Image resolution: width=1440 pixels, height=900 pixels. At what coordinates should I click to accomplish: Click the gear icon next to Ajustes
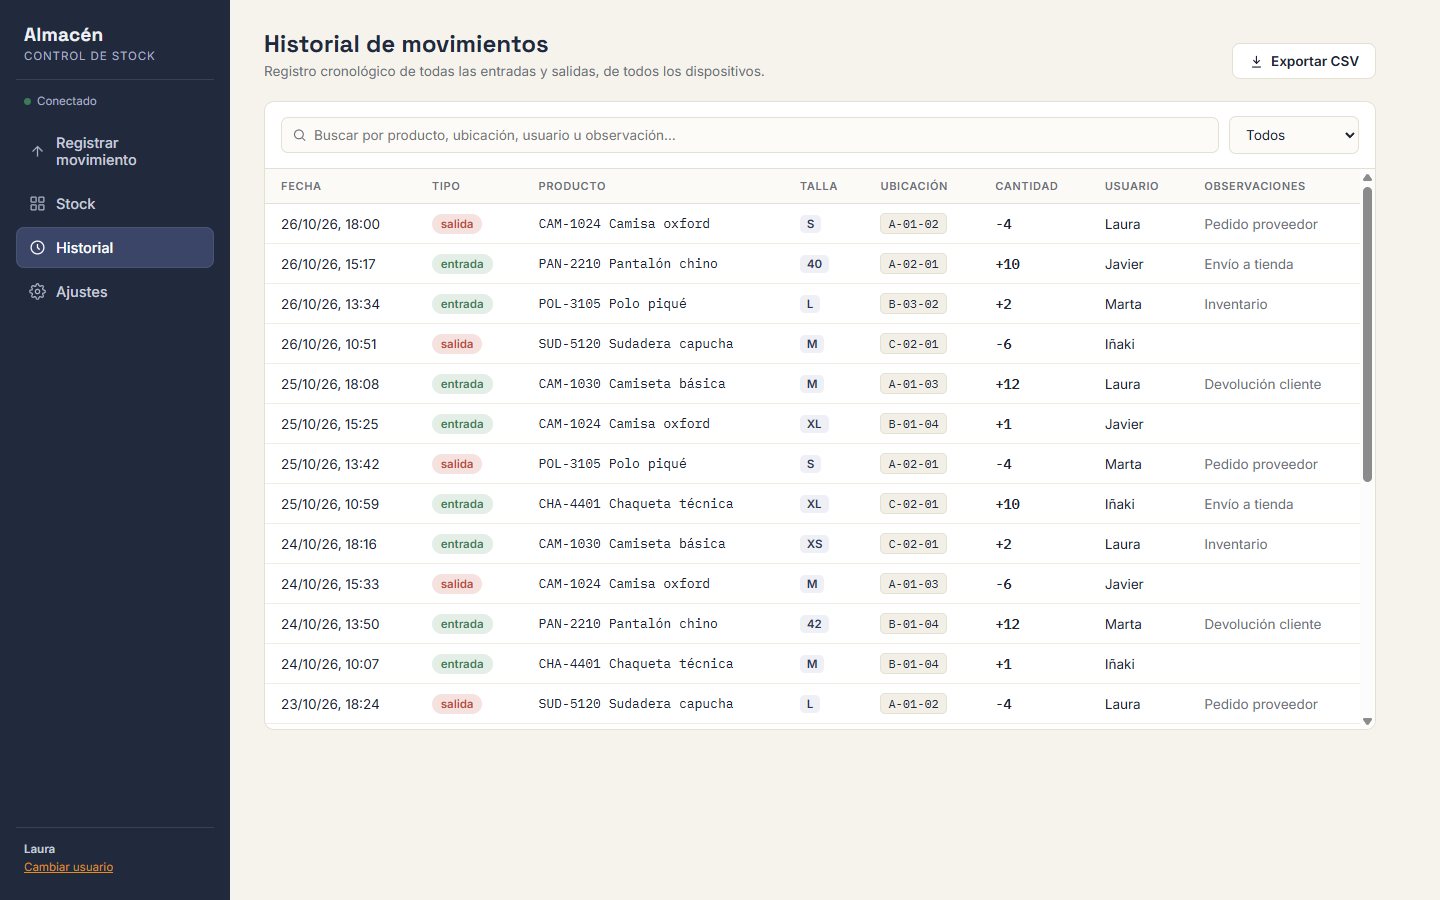[37, 292]
